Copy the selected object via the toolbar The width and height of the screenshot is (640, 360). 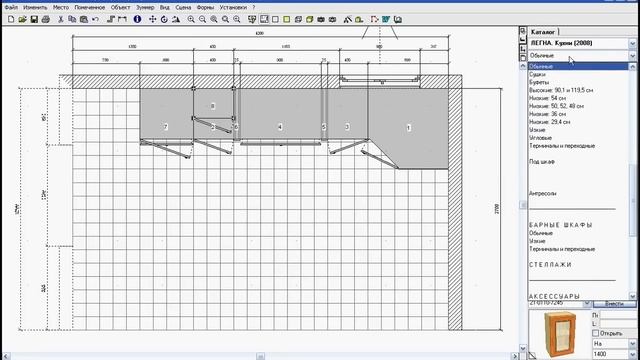[x=72, y=19]
